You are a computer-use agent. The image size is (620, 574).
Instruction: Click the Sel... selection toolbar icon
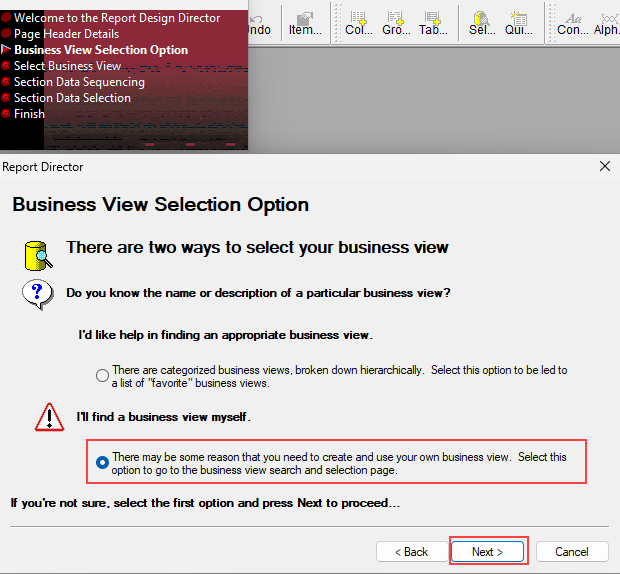click(x=482, y=25)
